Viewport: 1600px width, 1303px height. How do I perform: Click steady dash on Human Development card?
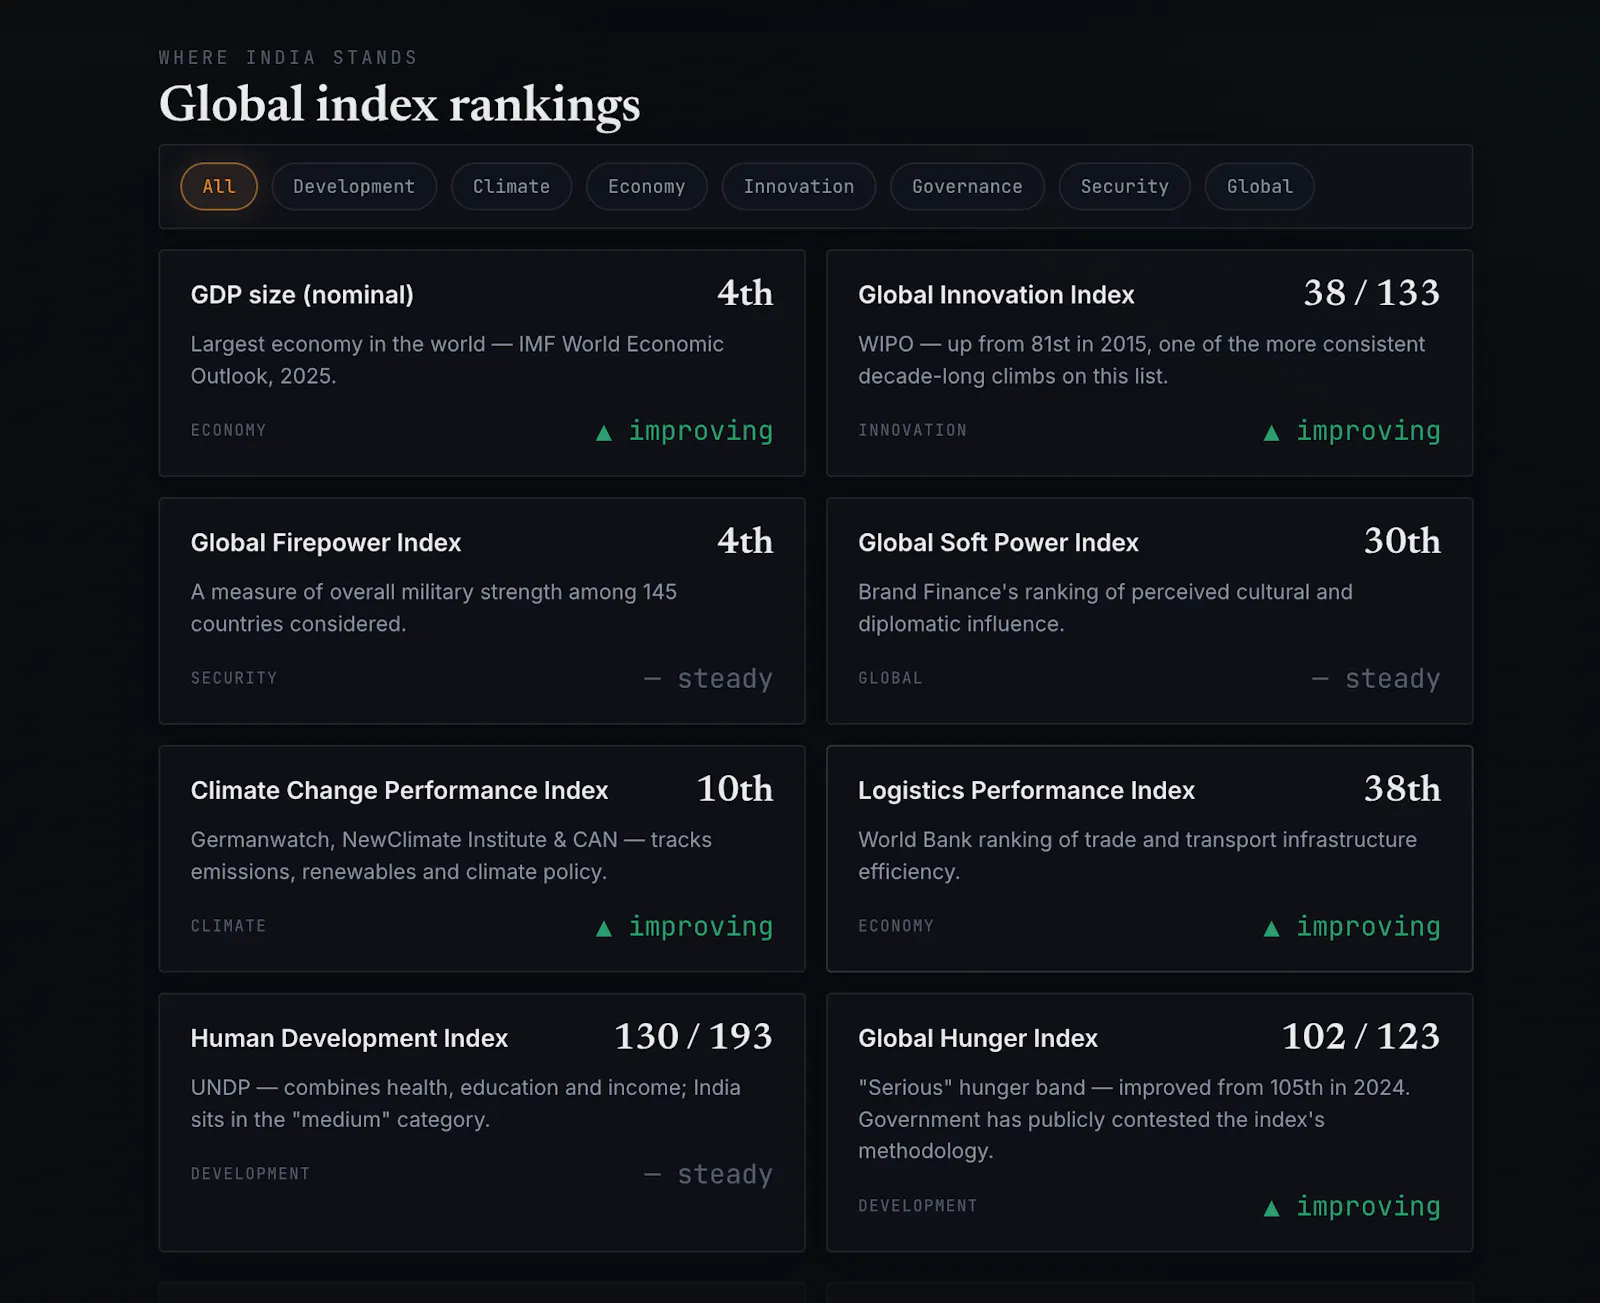[652, 1175]
